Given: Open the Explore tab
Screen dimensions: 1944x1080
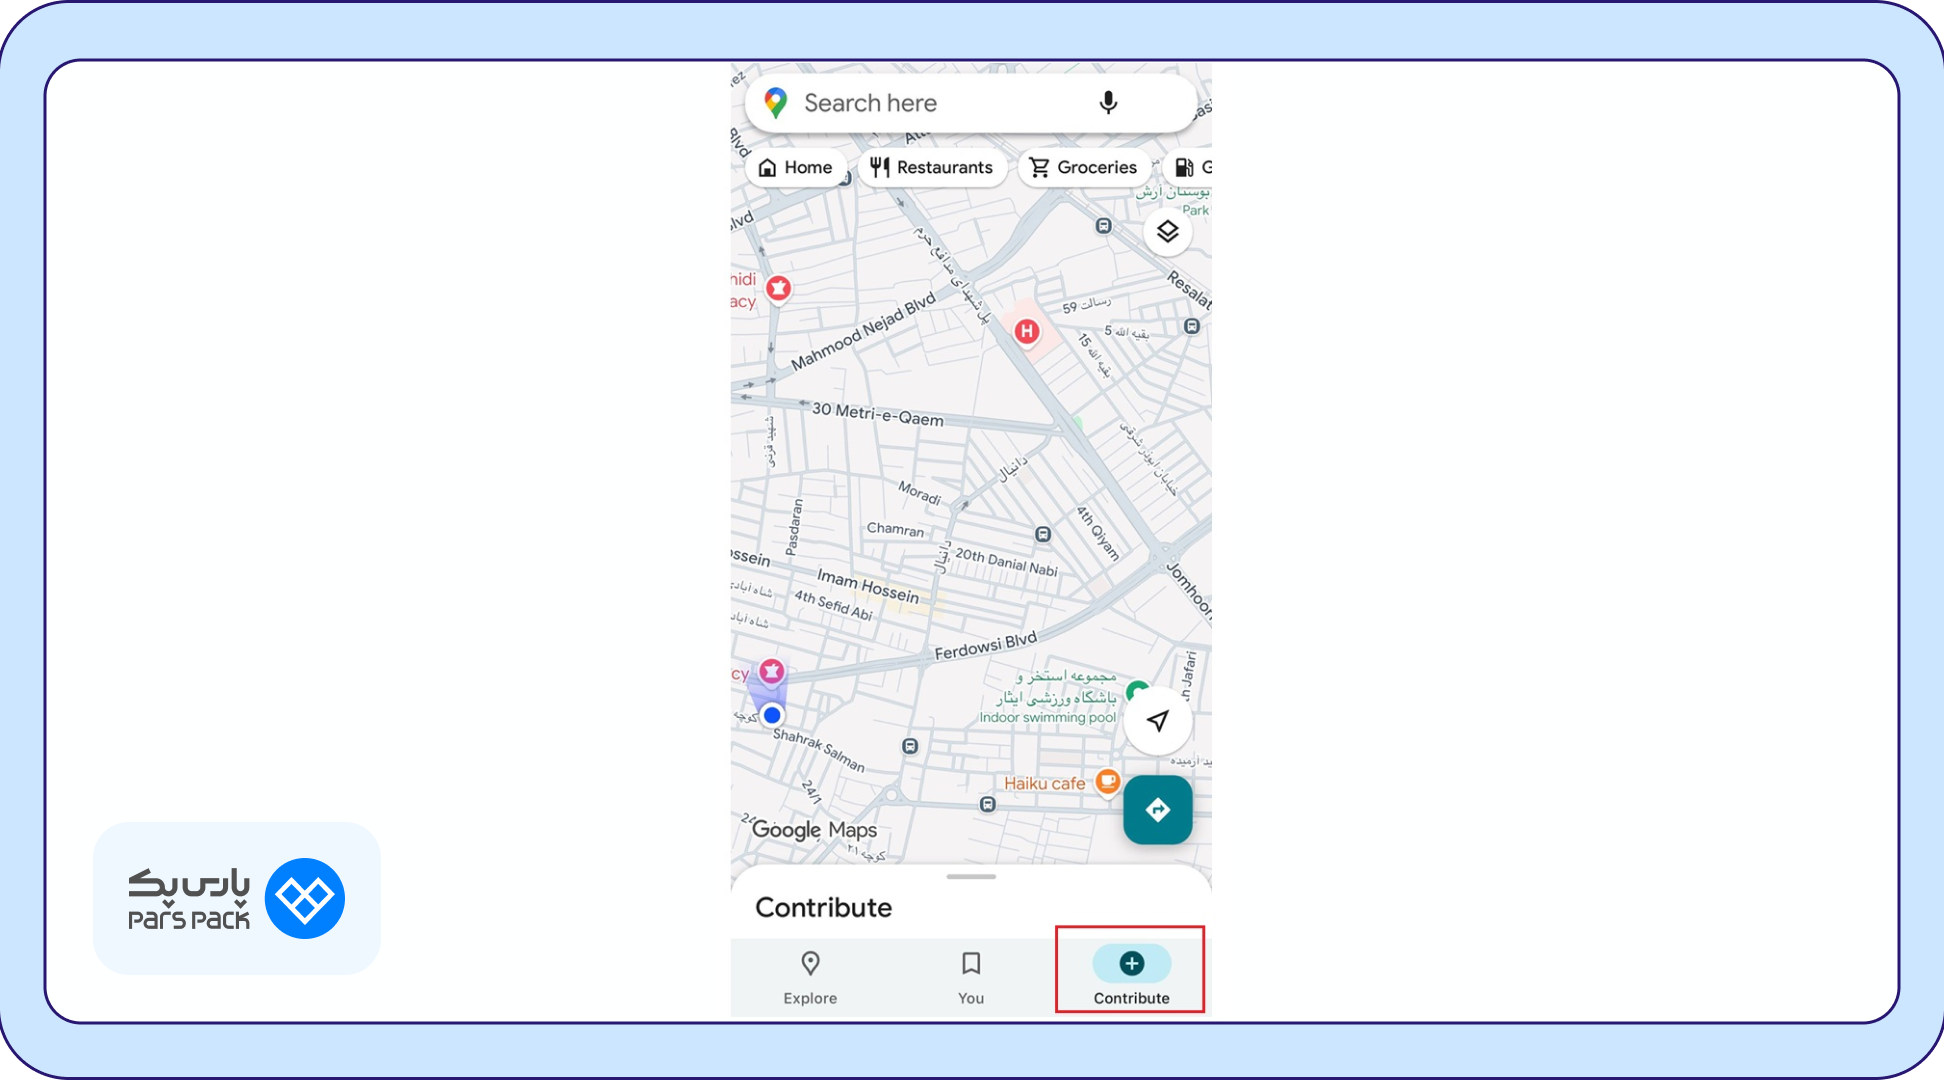Looking at the screenshot, I should click(x=810, y=978).
